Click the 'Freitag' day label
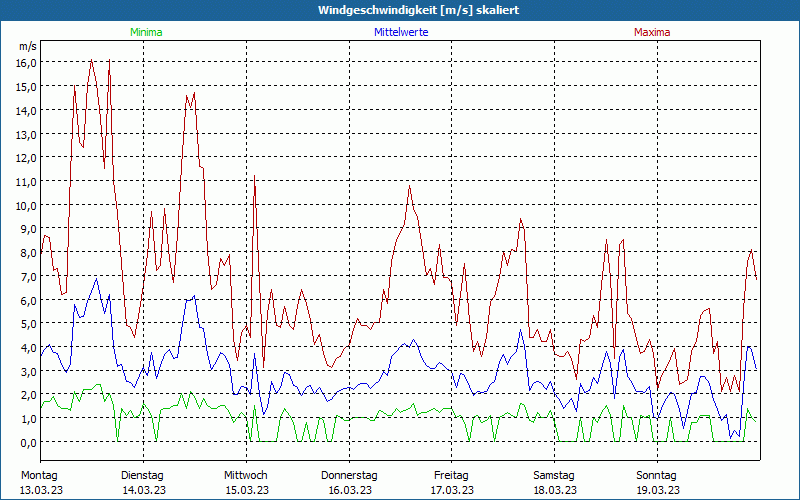 coord(452,476)
